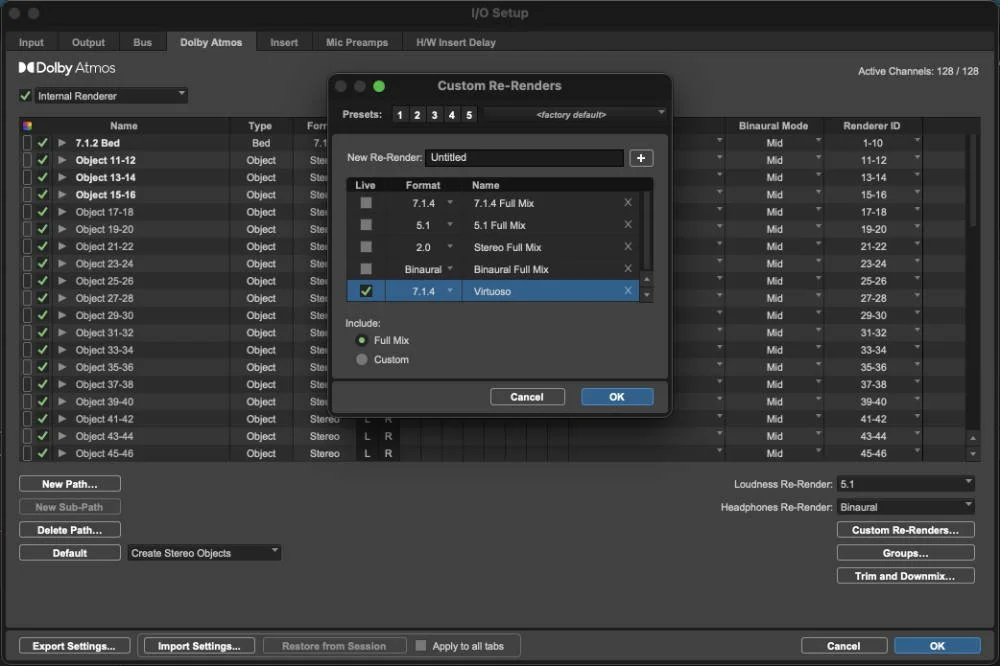
Task: Remove the Virtuoso re-render
Action: pyautogui.click(x=628, y=291)
